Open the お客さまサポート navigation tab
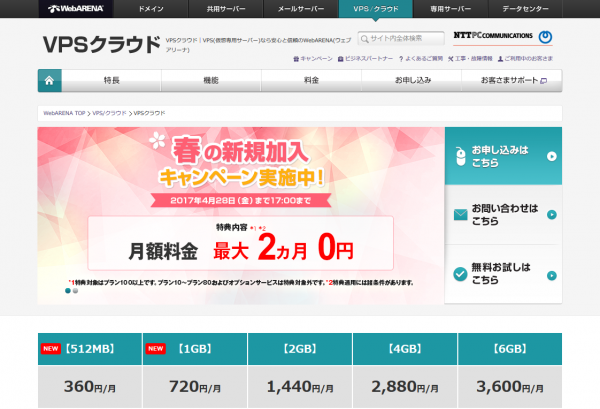600x409 pixels. [x=512, y=80]
